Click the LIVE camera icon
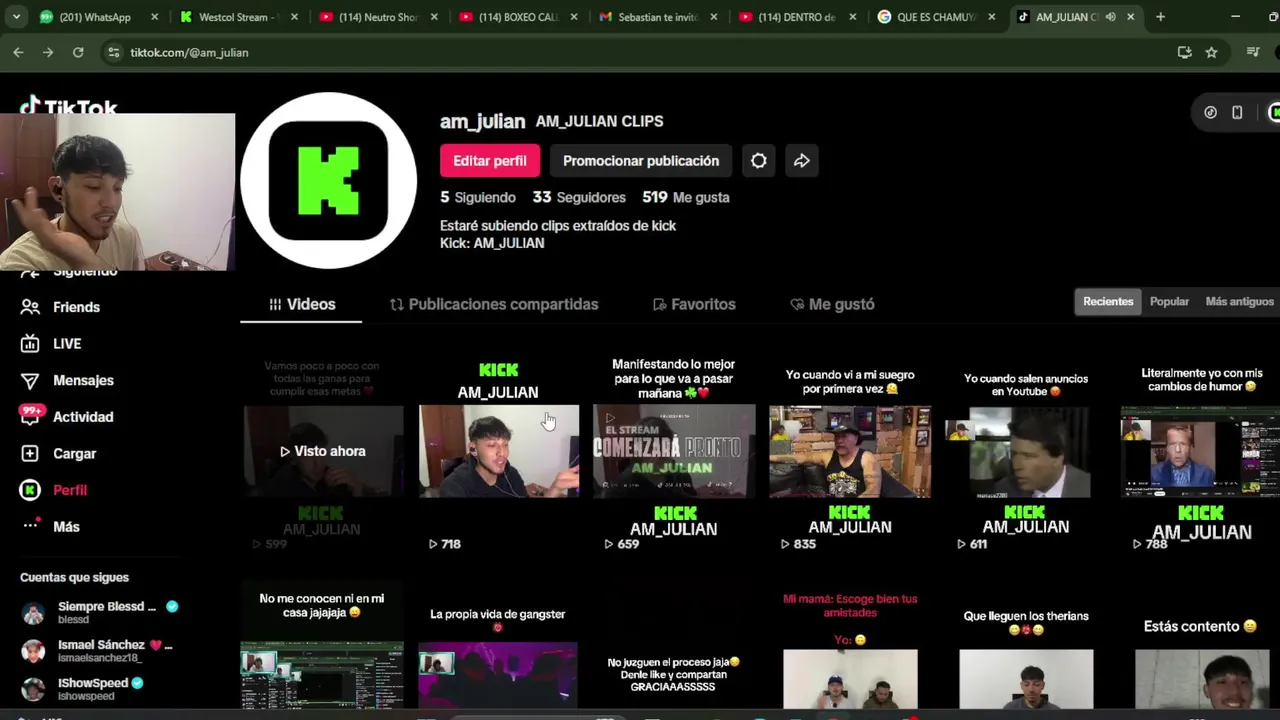 30,343
